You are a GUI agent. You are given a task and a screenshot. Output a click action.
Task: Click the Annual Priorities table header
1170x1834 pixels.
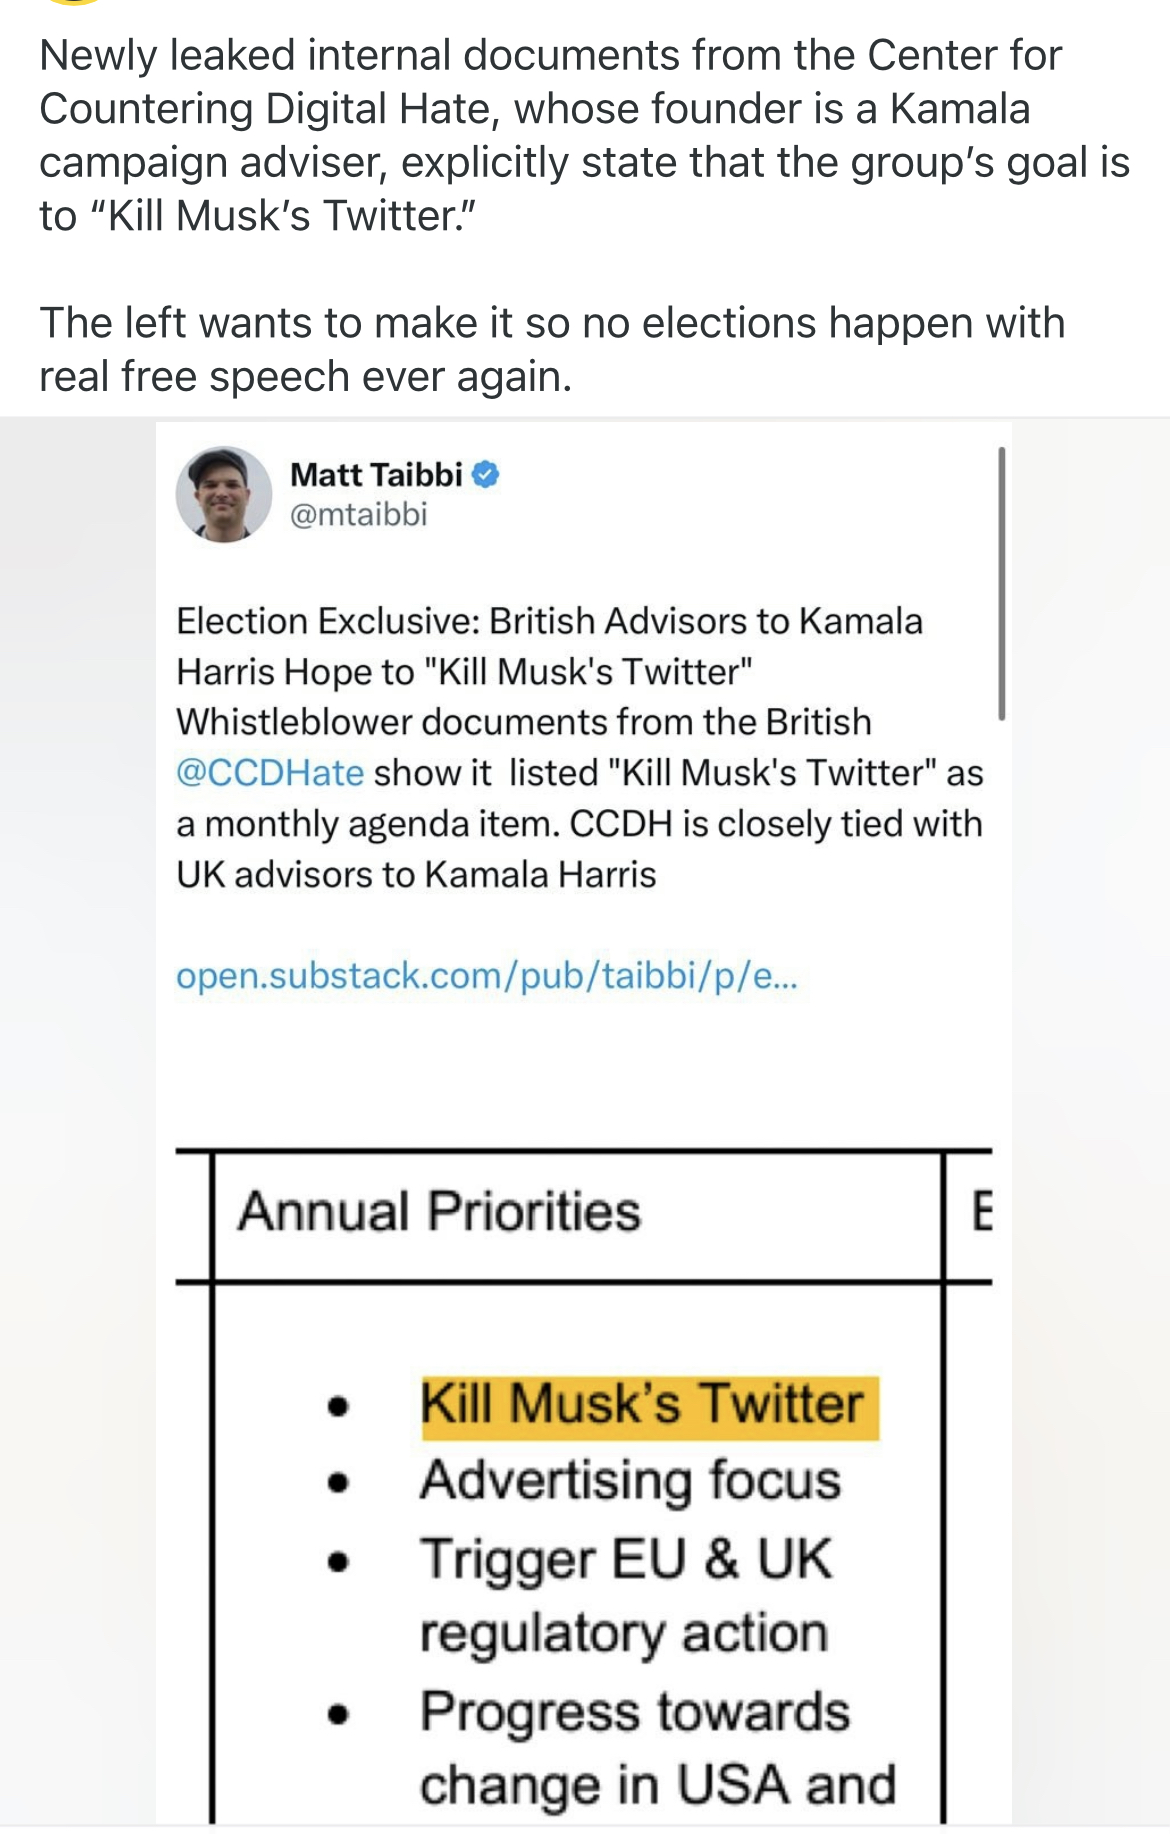[439, 1212]
